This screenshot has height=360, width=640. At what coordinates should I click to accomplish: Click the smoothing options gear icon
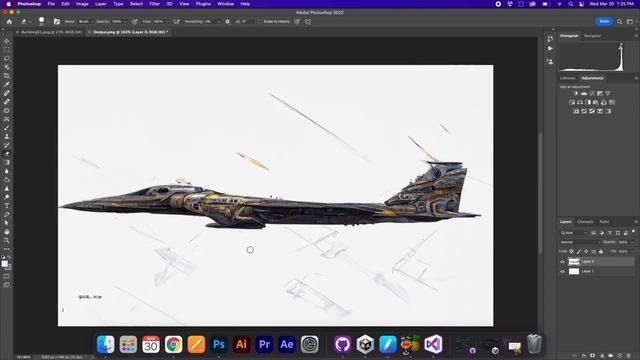click(x=227, y=22)
